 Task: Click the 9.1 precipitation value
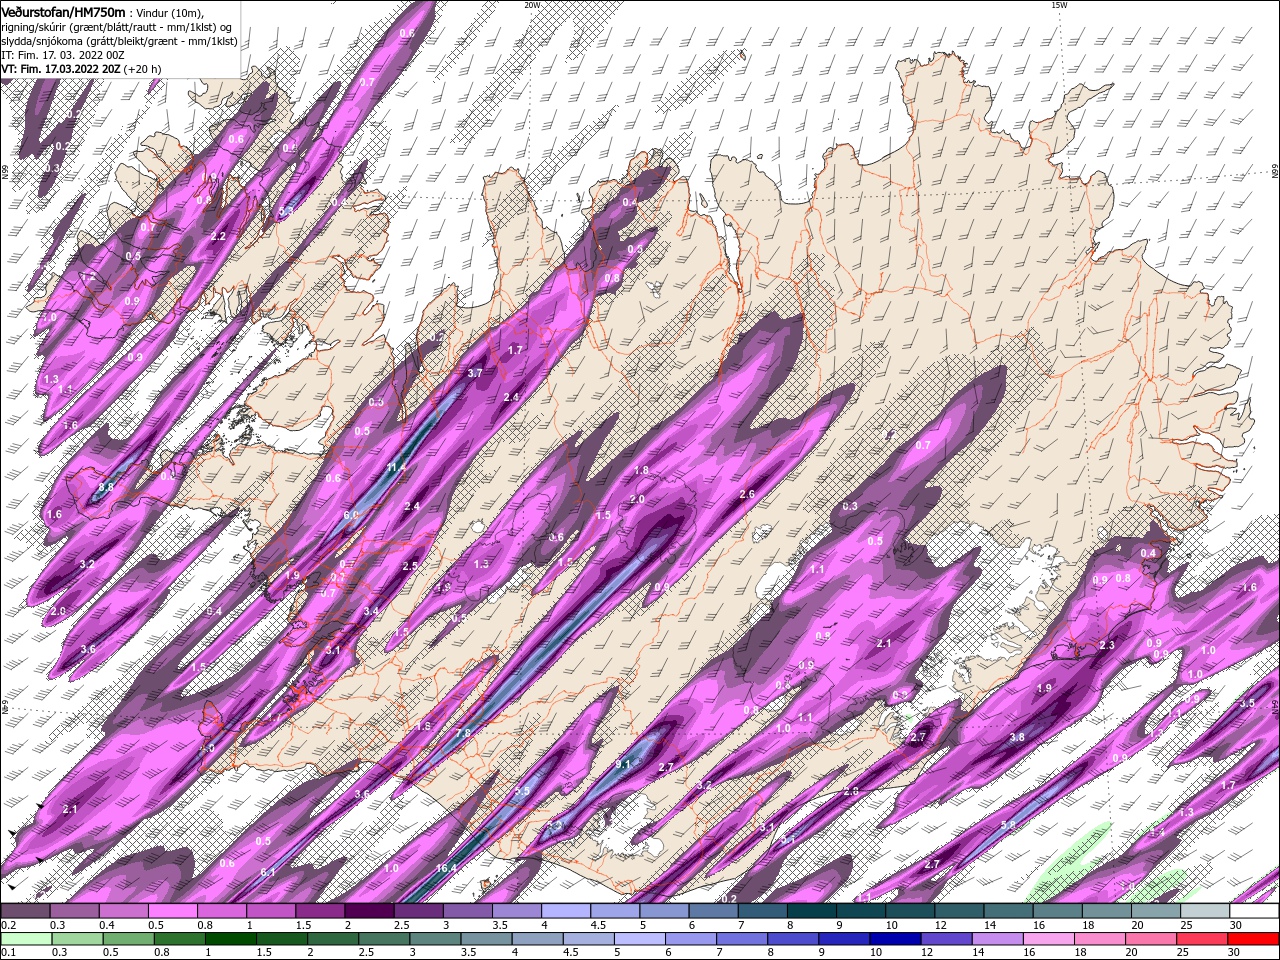623,764
